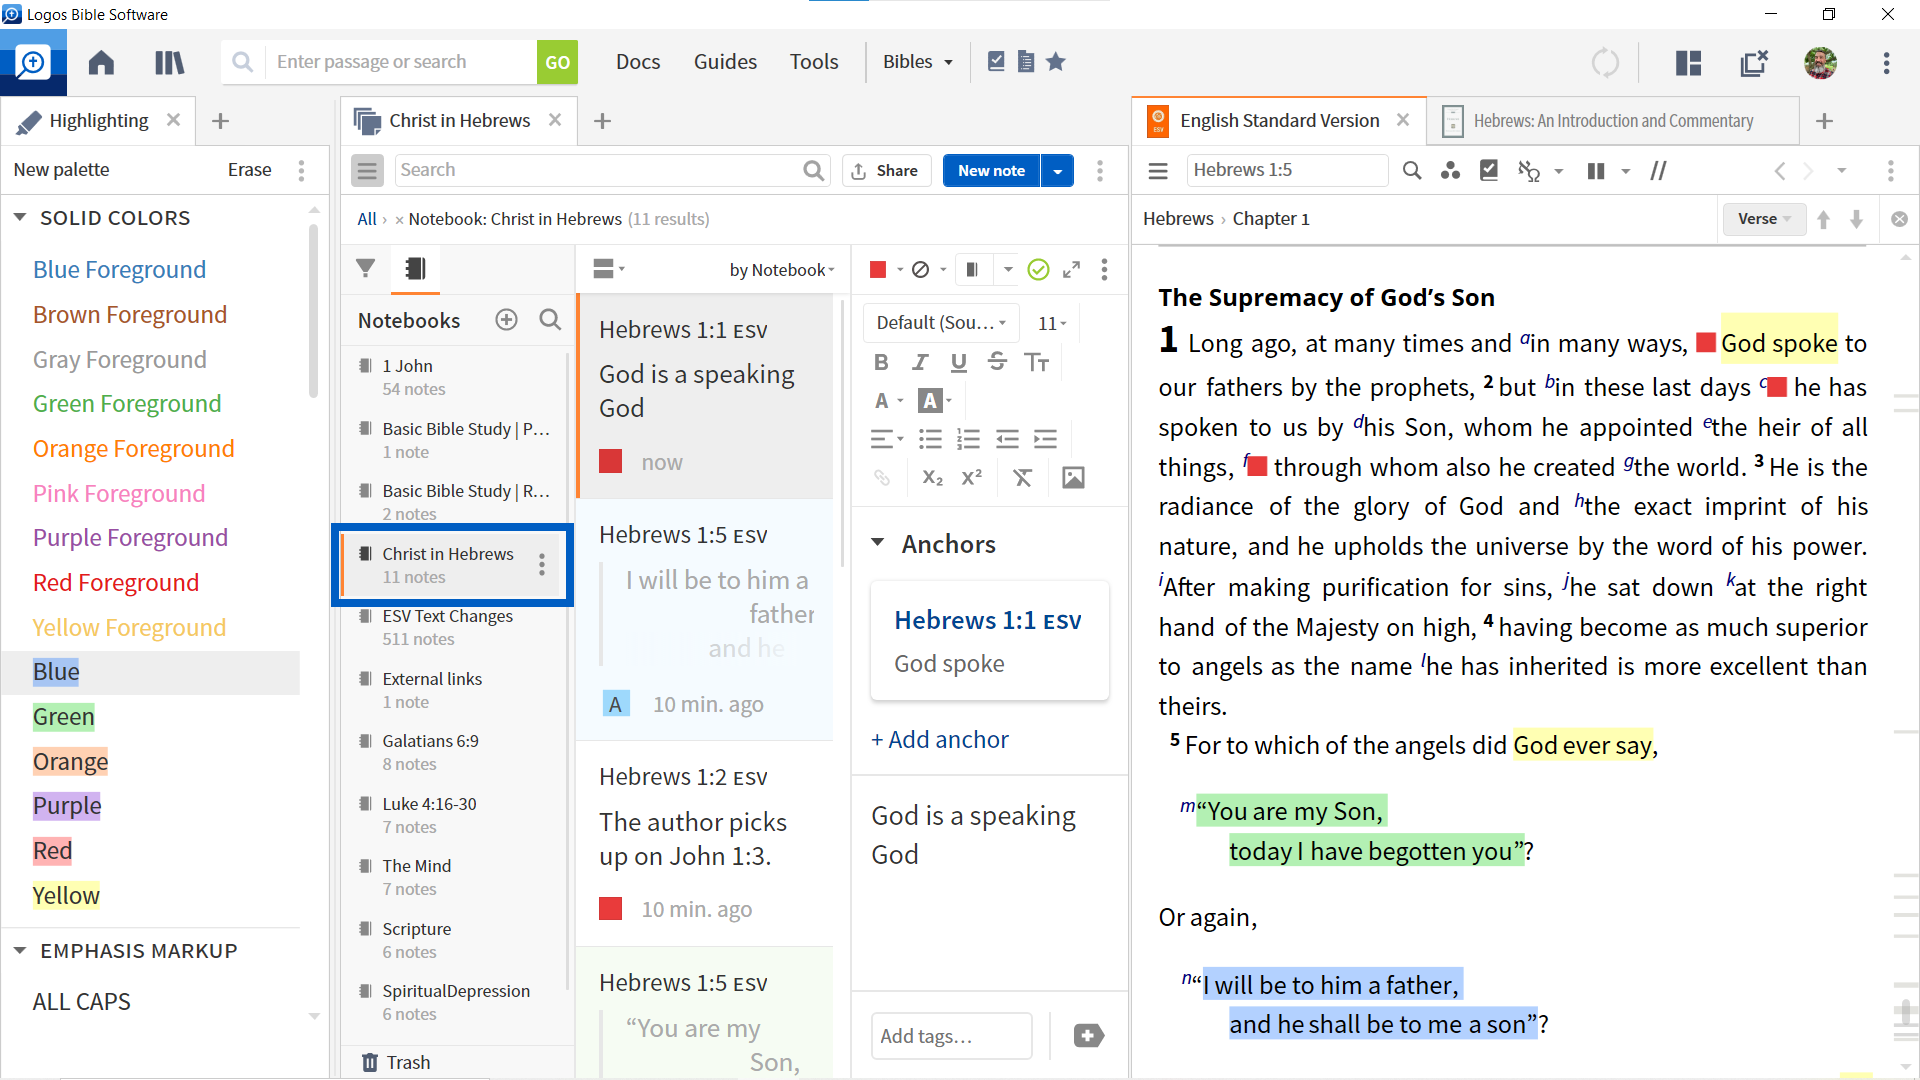Open the Docs menu
This screenshot has width=1920, height=1080.
click(638, 61)
